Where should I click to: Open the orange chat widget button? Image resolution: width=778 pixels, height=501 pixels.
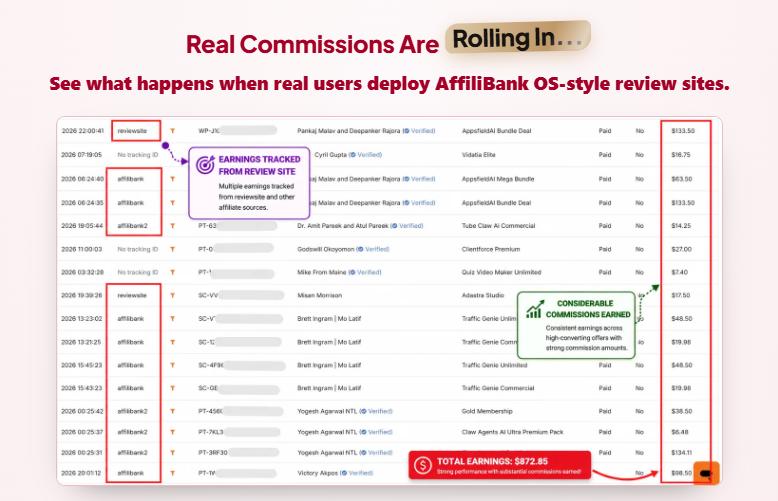(706, 473)
